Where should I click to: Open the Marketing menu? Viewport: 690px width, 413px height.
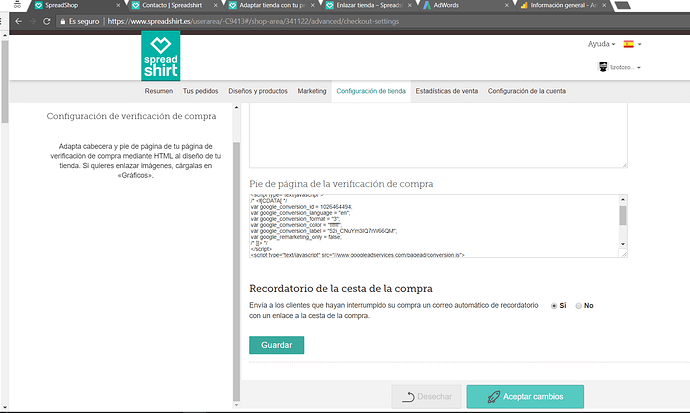[x=312, y=91]
